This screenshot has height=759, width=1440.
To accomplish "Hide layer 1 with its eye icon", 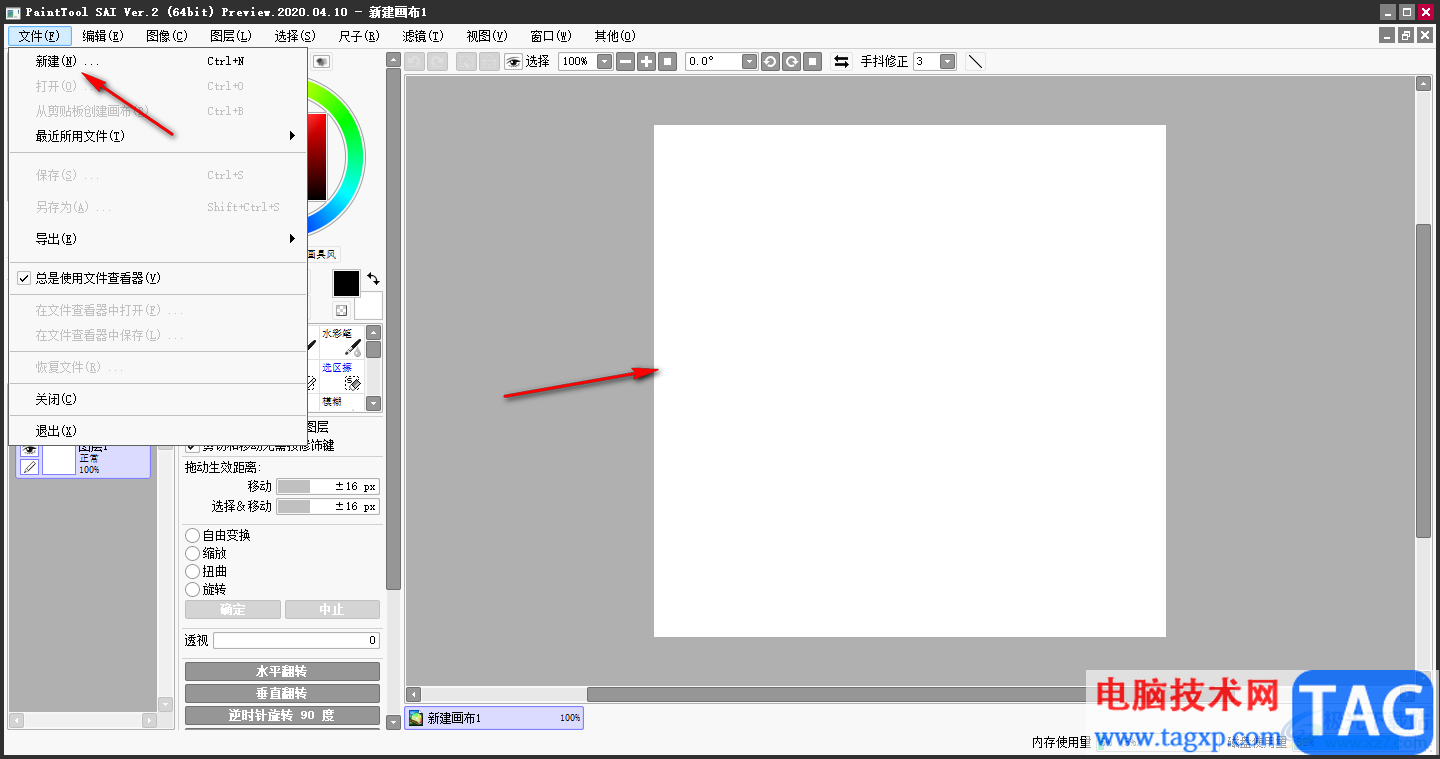I will 29,451.
